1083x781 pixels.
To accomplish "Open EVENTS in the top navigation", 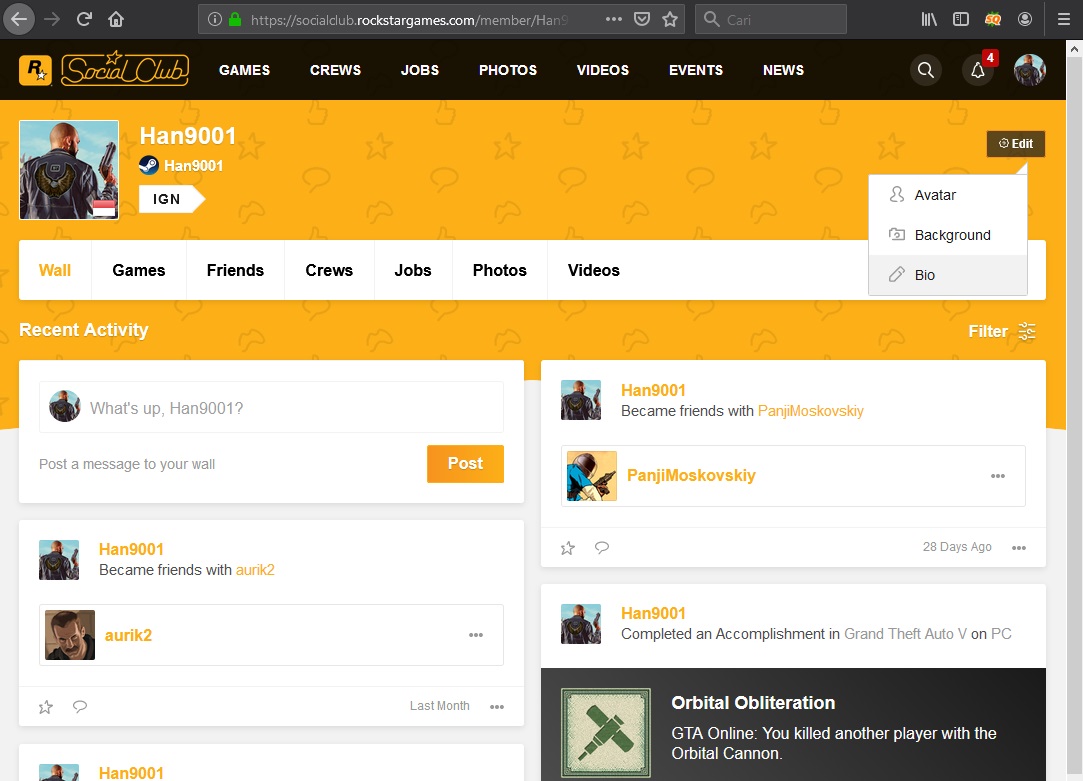I will [x=696, y=70].
